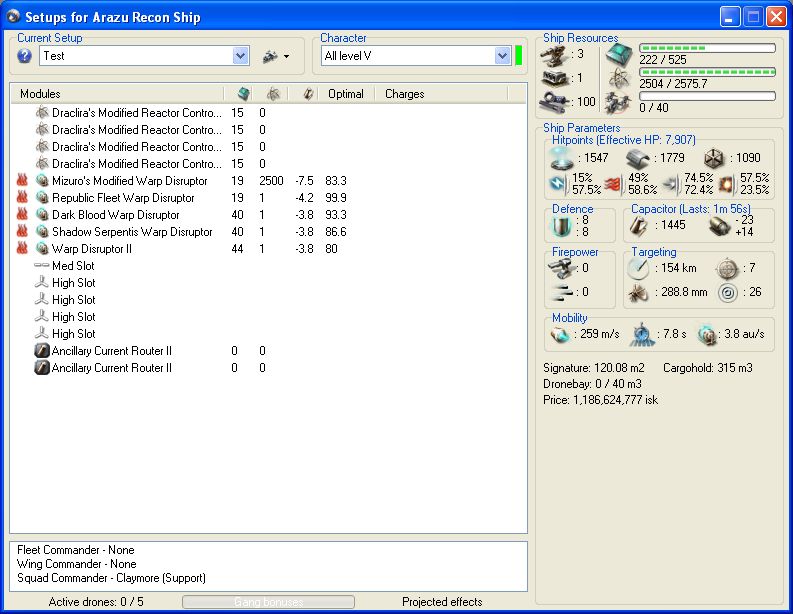Select the first Ancillary Current Router II row
Image resolution: width=793 pixels, height=614 pixels.
pyautogui.click(x=268, y=350)
